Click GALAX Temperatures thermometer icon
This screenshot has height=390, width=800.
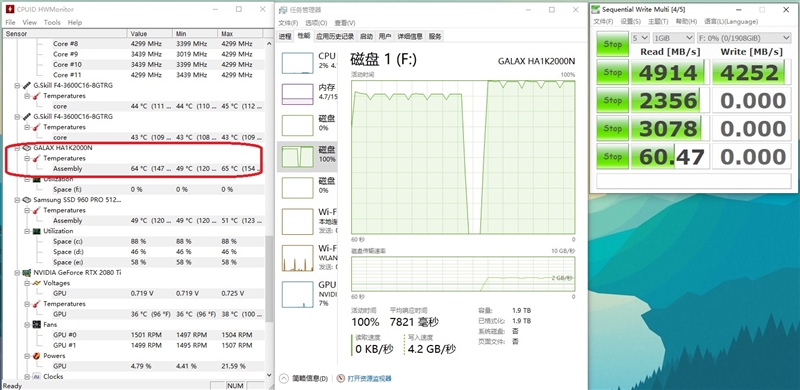pyautogui.click(x=36, y=158)
